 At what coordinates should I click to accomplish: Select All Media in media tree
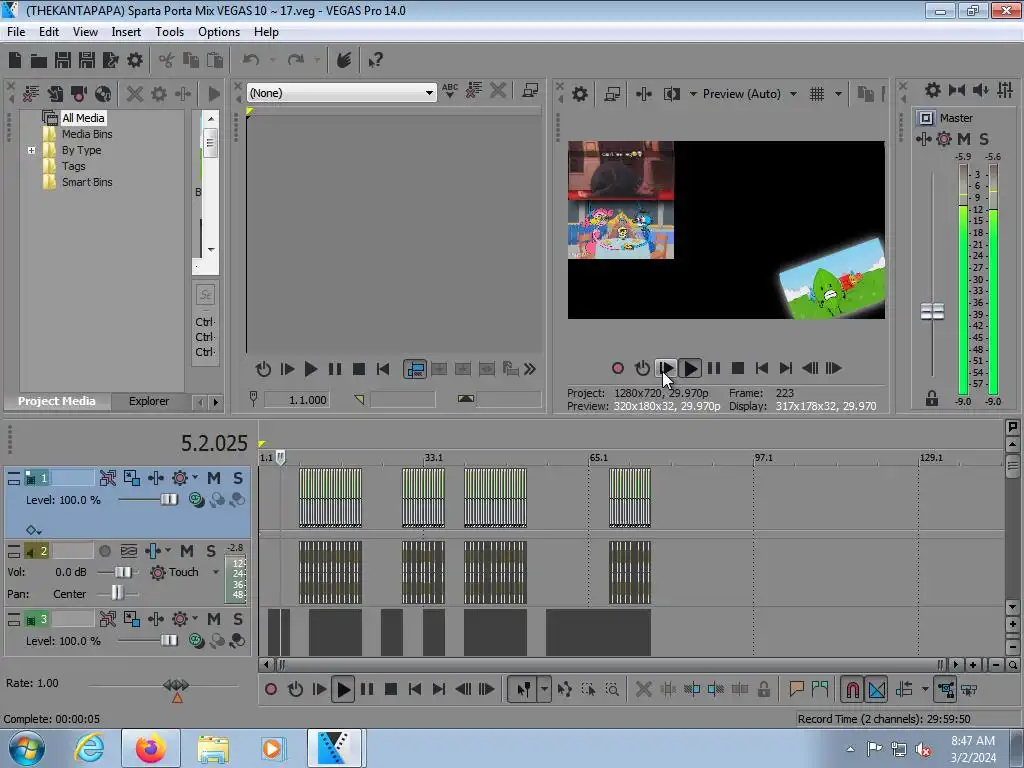tap(83, 118)
